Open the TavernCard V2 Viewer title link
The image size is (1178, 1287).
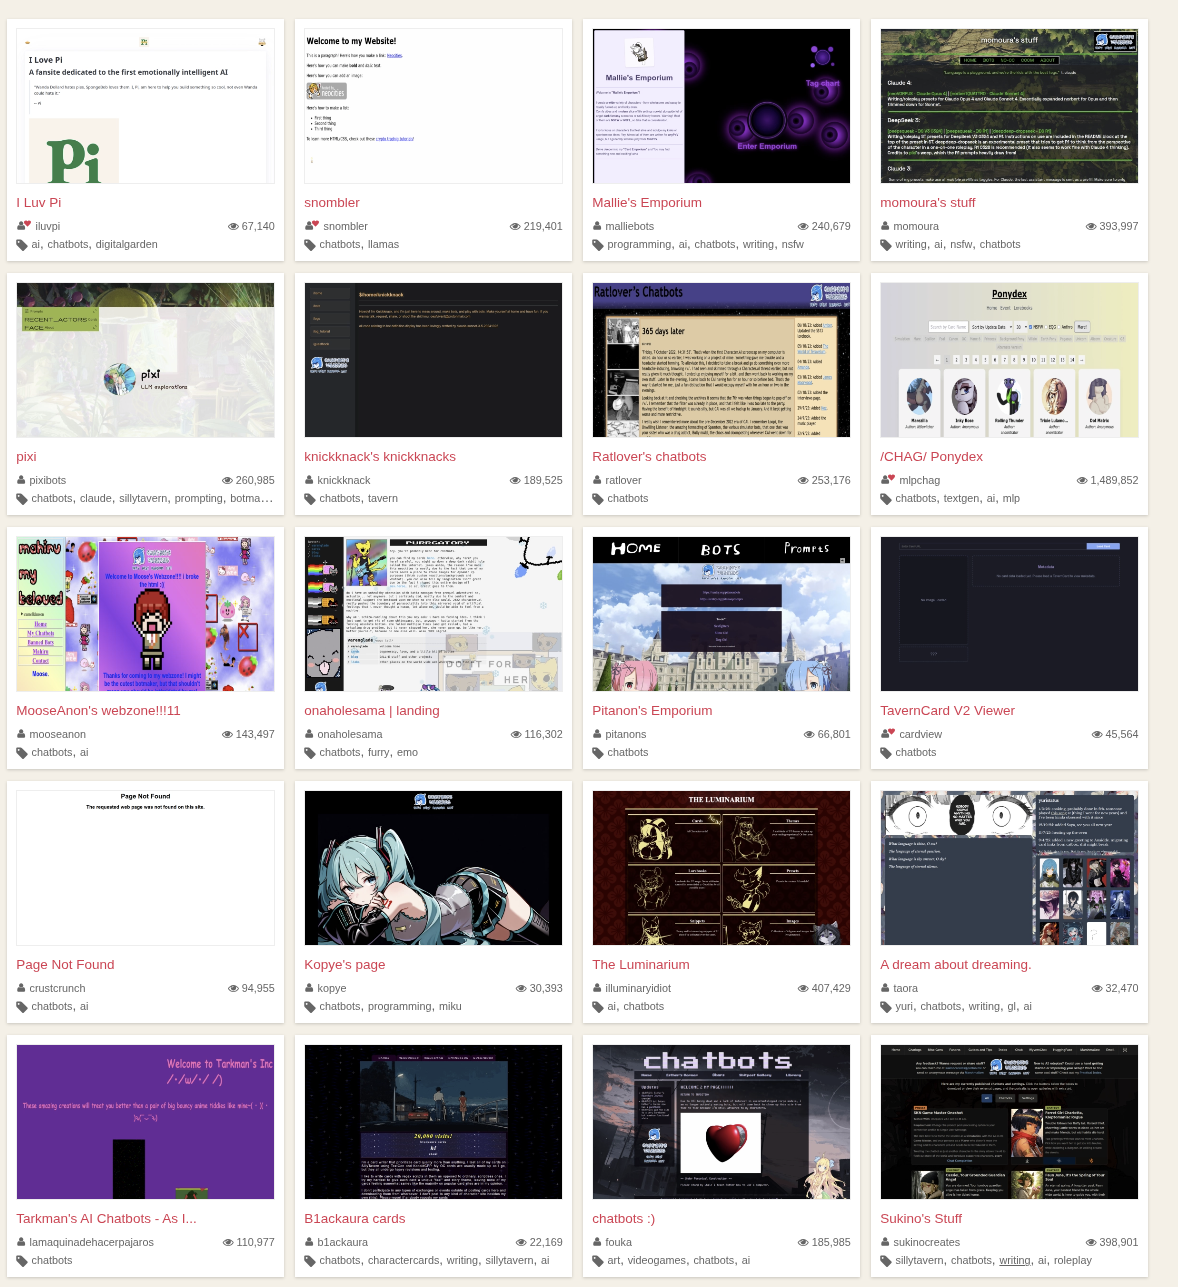(947, 710)
